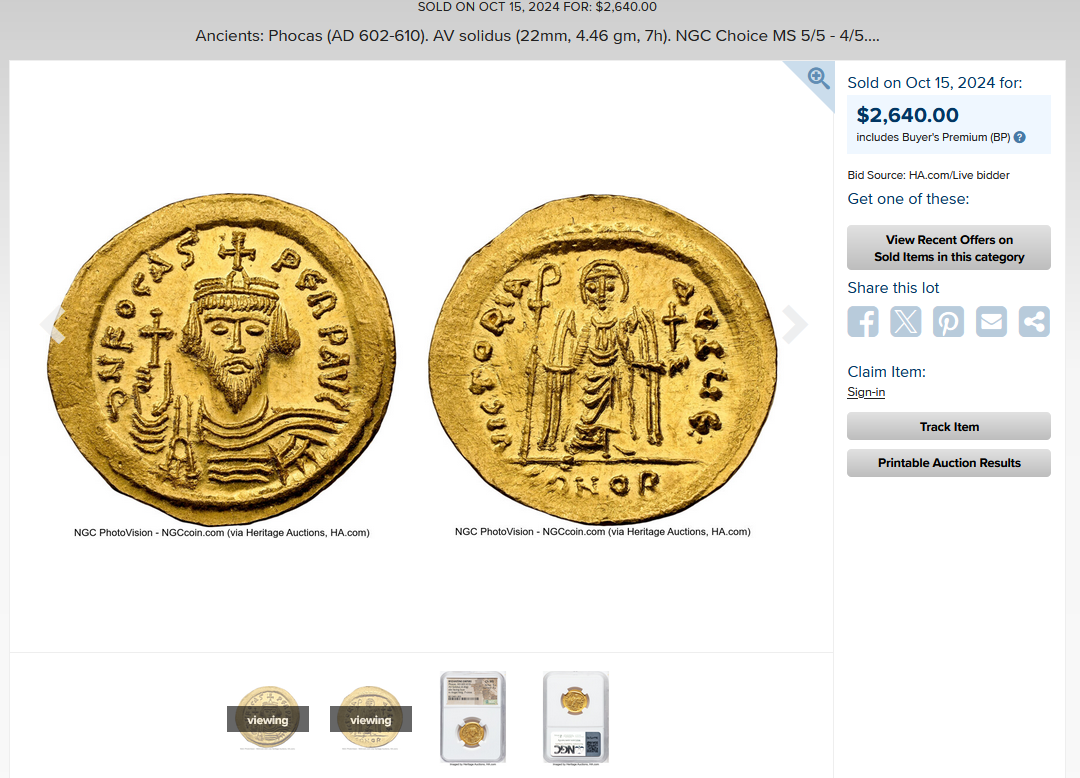
Task: Click the Buyer's Premium help question icon
Action: tap(1019, 137)
